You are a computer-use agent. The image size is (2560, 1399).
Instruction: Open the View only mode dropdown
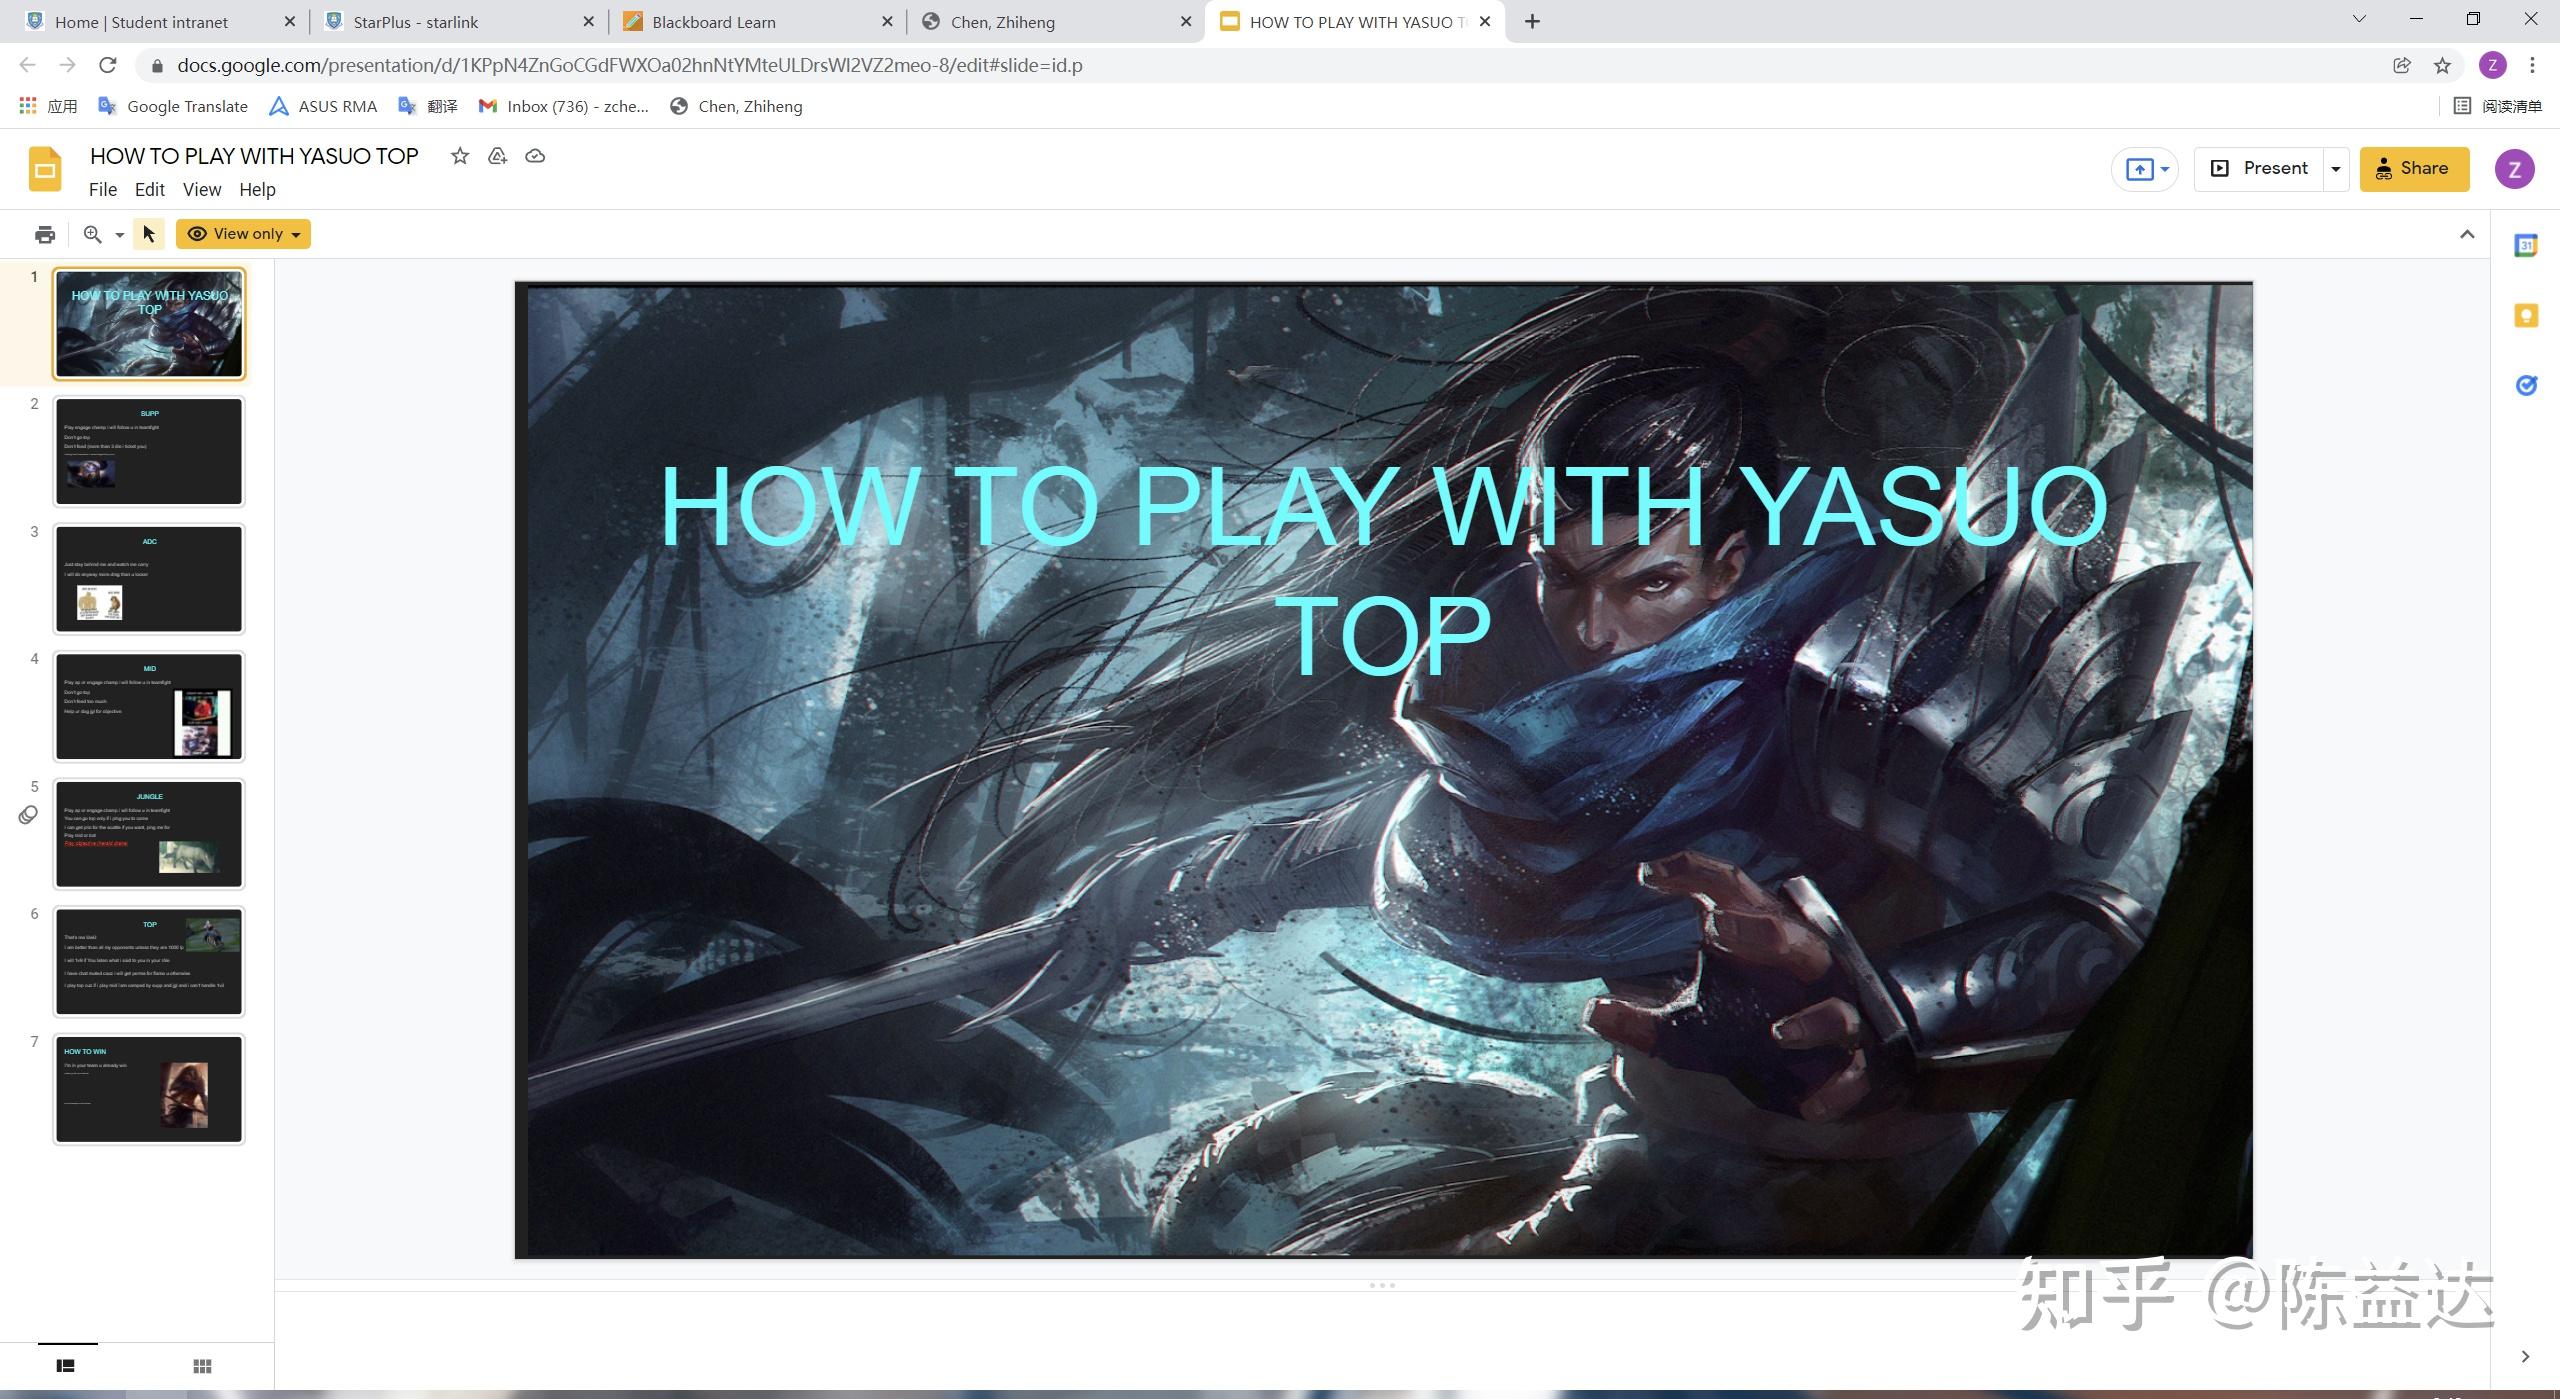point(243,234)
